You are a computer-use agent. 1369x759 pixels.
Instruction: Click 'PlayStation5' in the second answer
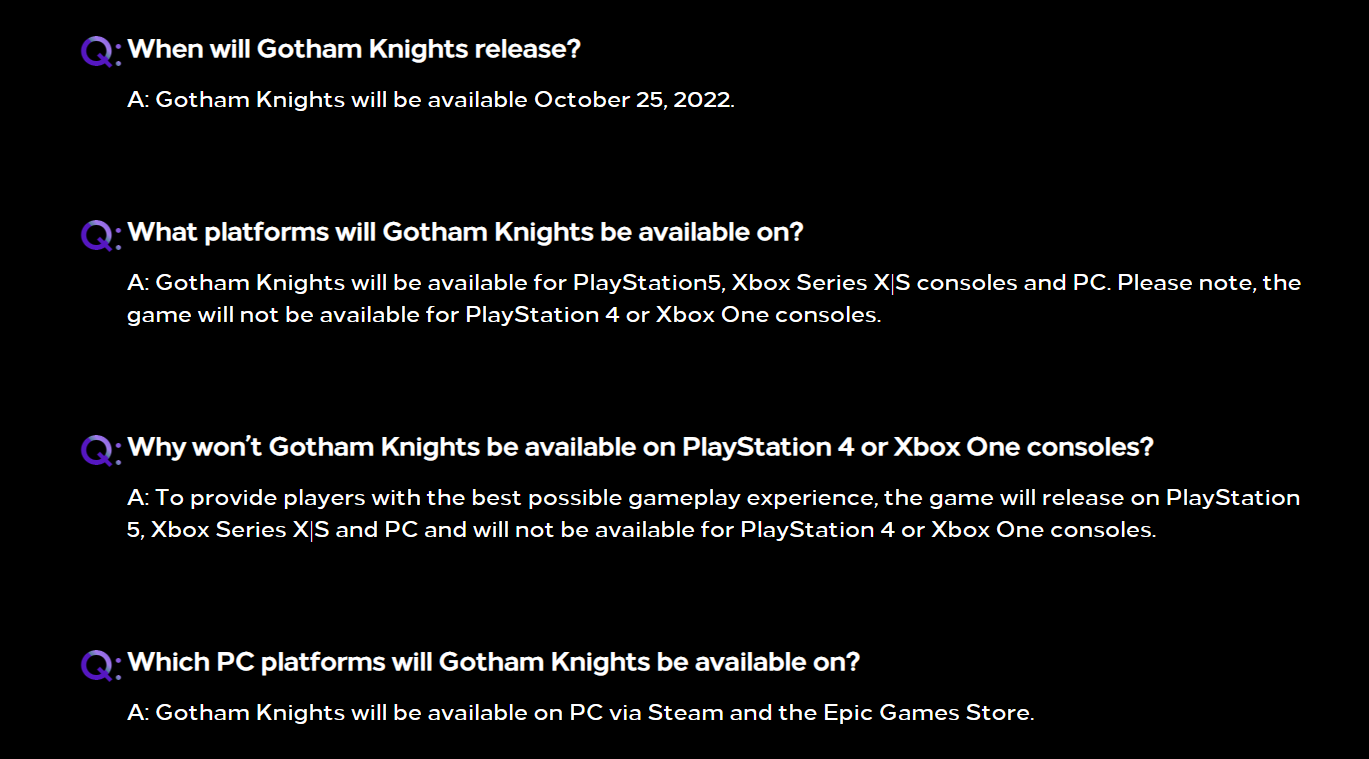[x=647, y=283]
